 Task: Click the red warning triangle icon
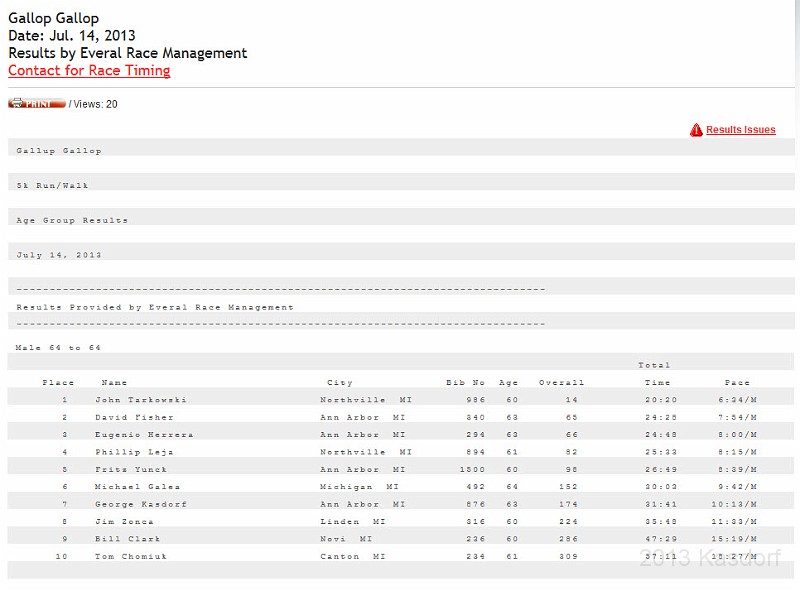696,130
